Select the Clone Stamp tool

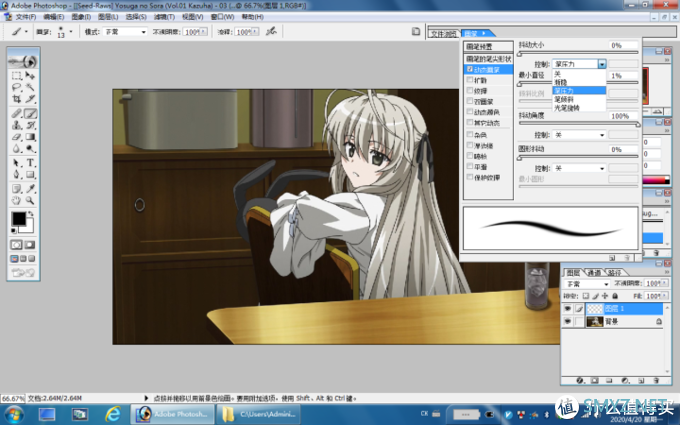[16, 125]
